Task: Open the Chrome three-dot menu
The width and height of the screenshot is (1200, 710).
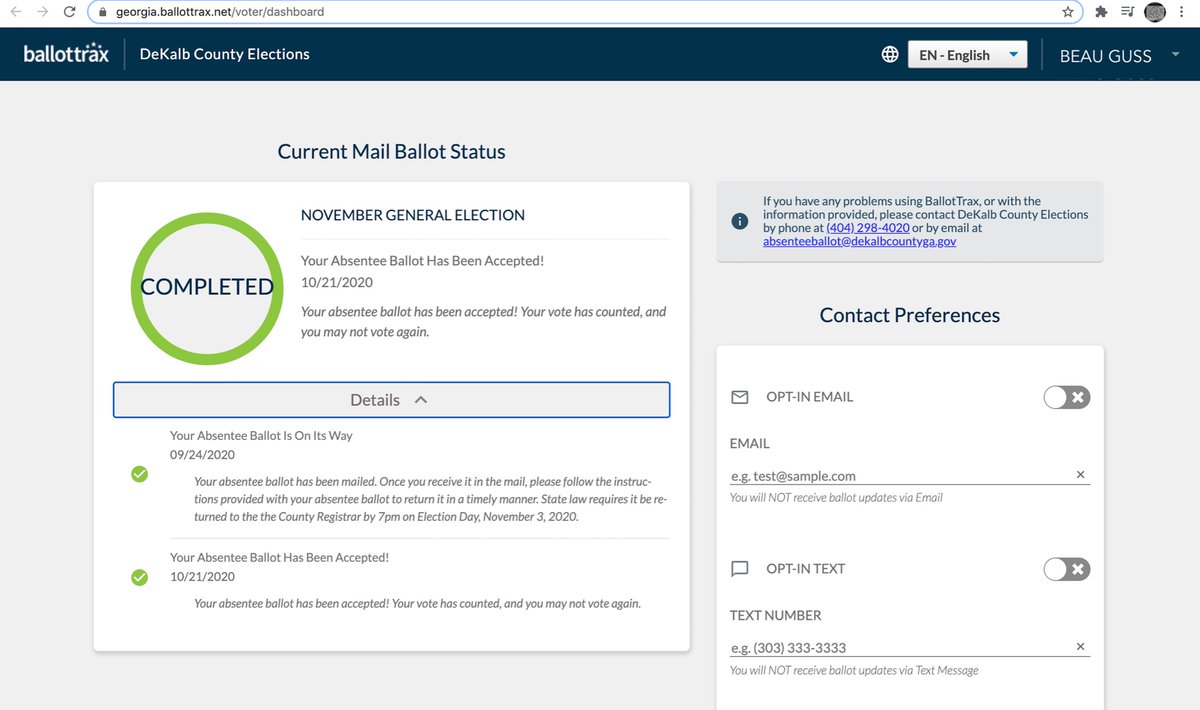Action: tap(1184, 12)
